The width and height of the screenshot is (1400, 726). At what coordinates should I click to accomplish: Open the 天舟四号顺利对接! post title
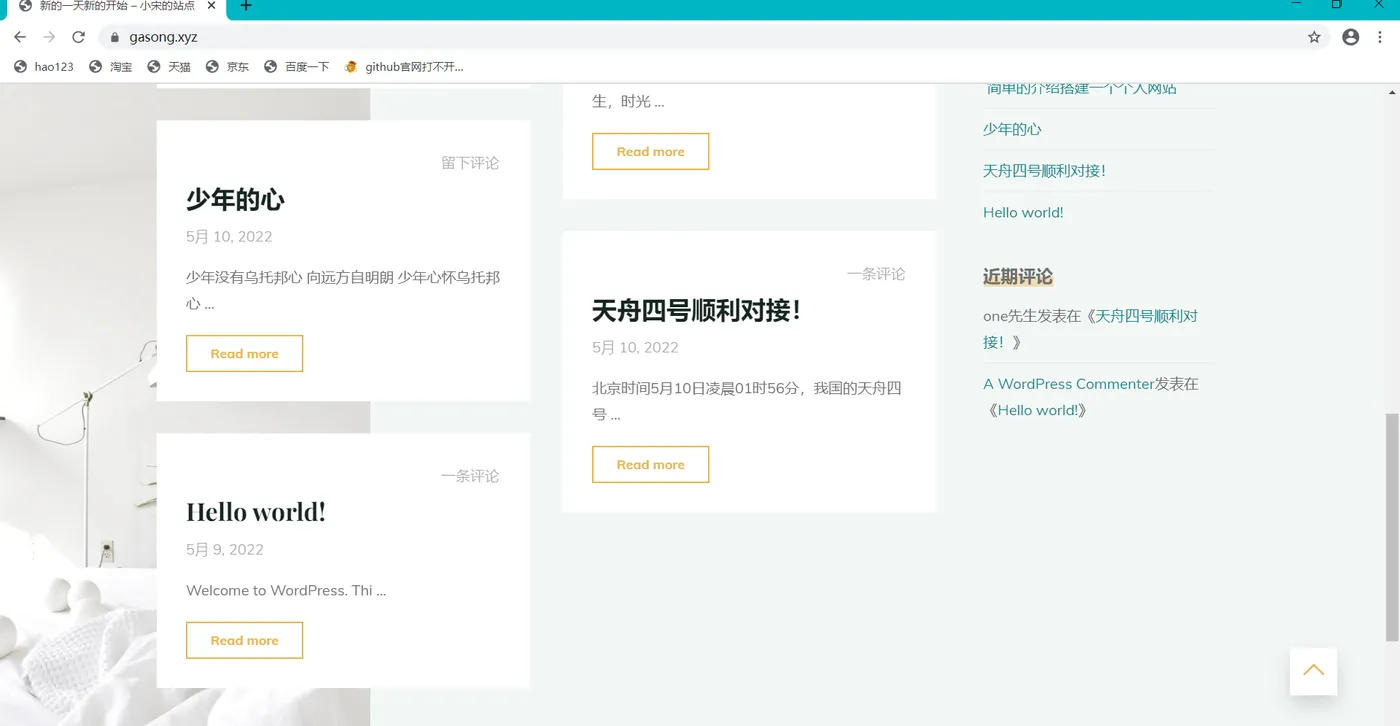coord(696,311)
